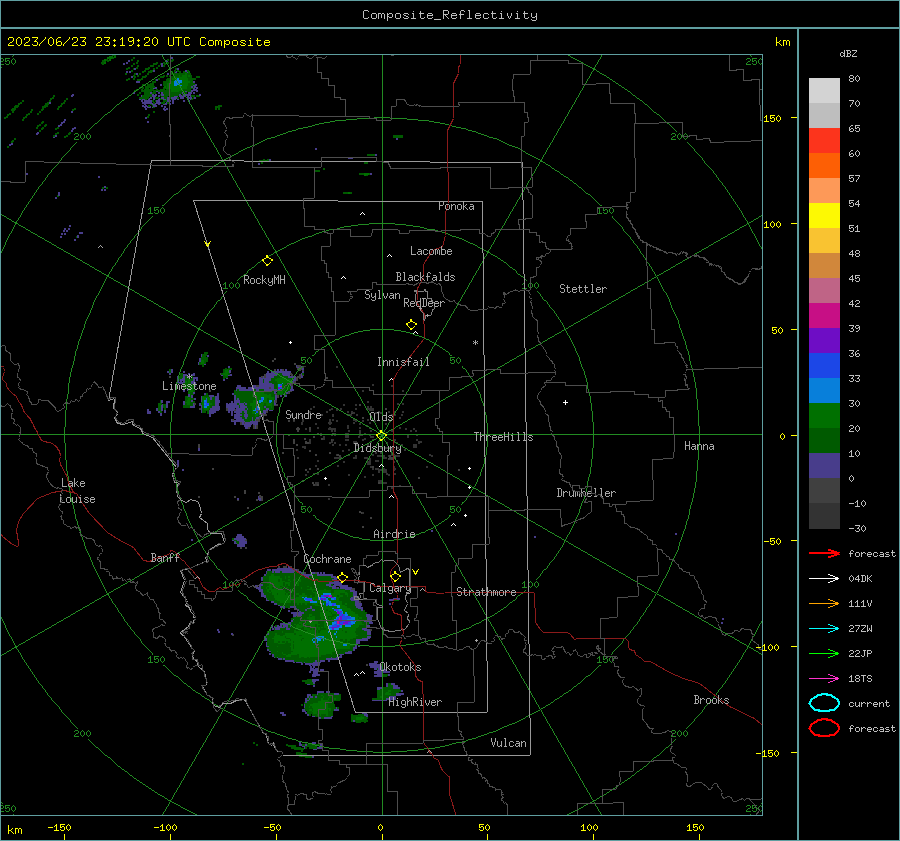Click the 18TS legend label
Viewport: 900px width, 841px height.
pos(860,679)
